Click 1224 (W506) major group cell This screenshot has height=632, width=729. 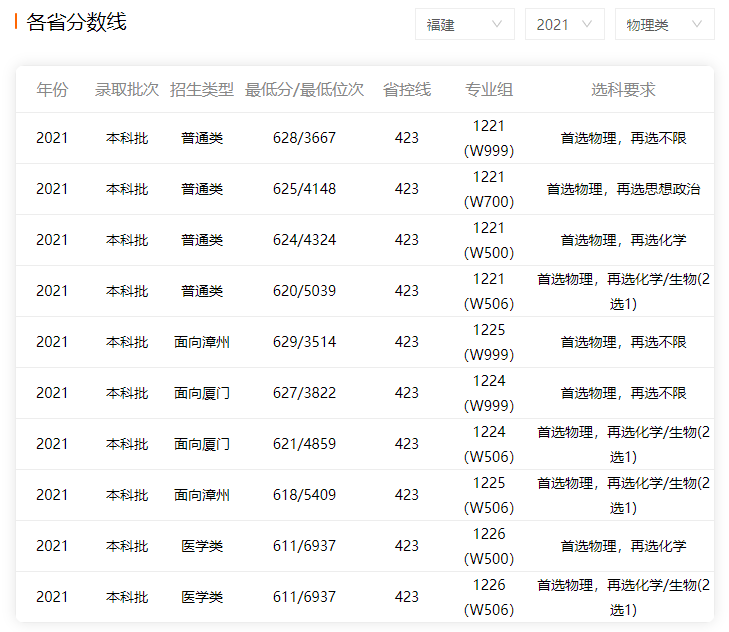pyautogui.click(x=489, y=444)
